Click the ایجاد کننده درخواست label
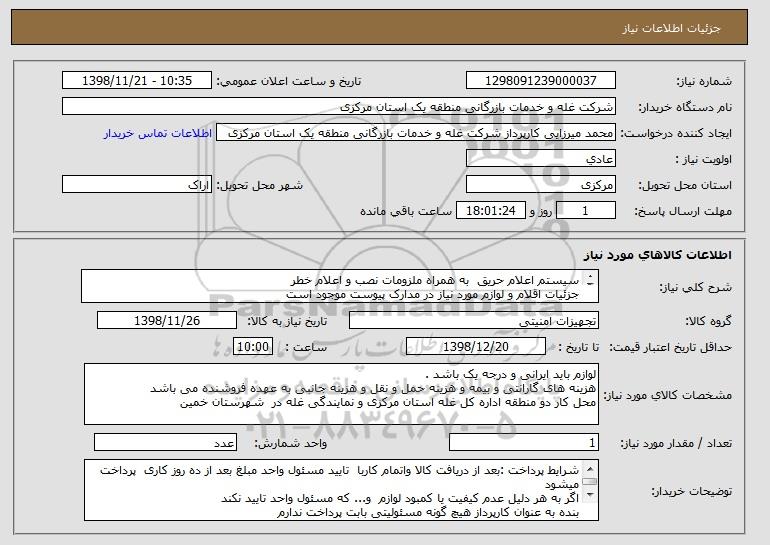Image resolution: width=770 pixels, height=545 pixels. click(x=676, y=134)
